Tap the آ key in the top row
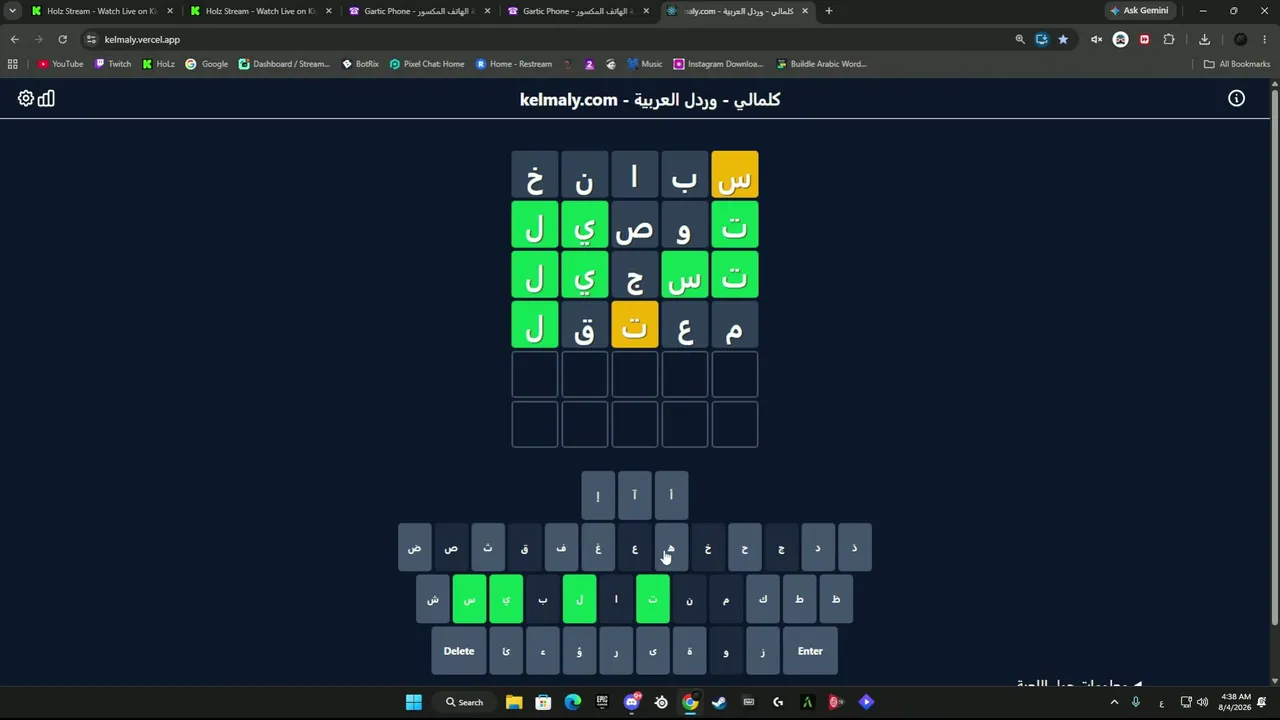This screenshot has width=1280, height=720. [x=634, y=495]
